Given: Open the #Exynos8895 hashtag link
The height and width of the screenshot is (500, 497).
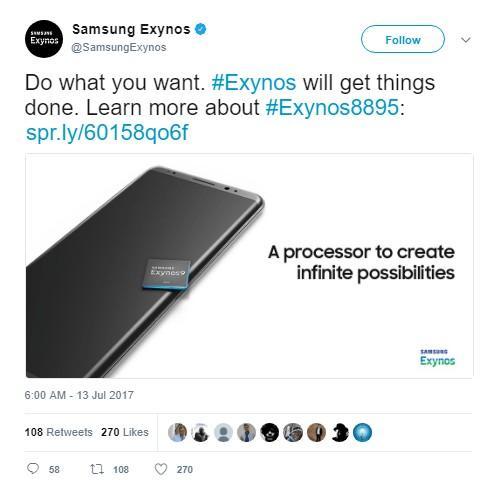Looking at the screenshot, I should pyautogui.click(x=332, y=107).
